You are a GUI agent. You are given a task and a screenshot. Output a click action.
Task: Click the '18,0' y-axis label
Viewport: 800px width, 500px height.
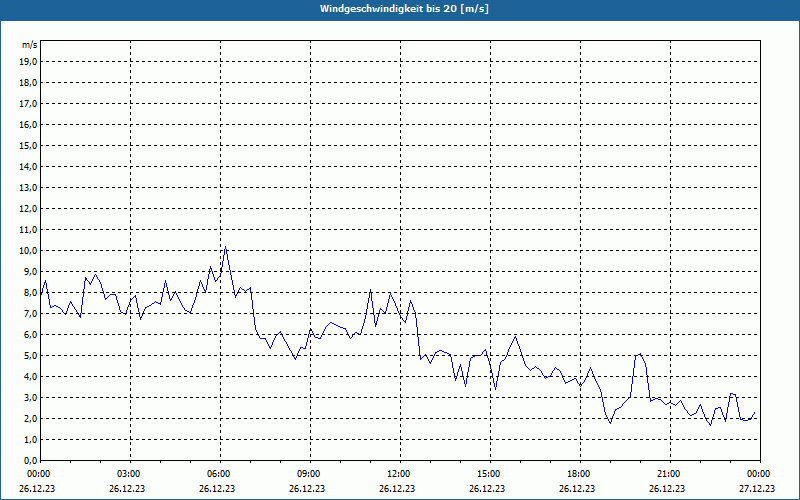[29, 83]
